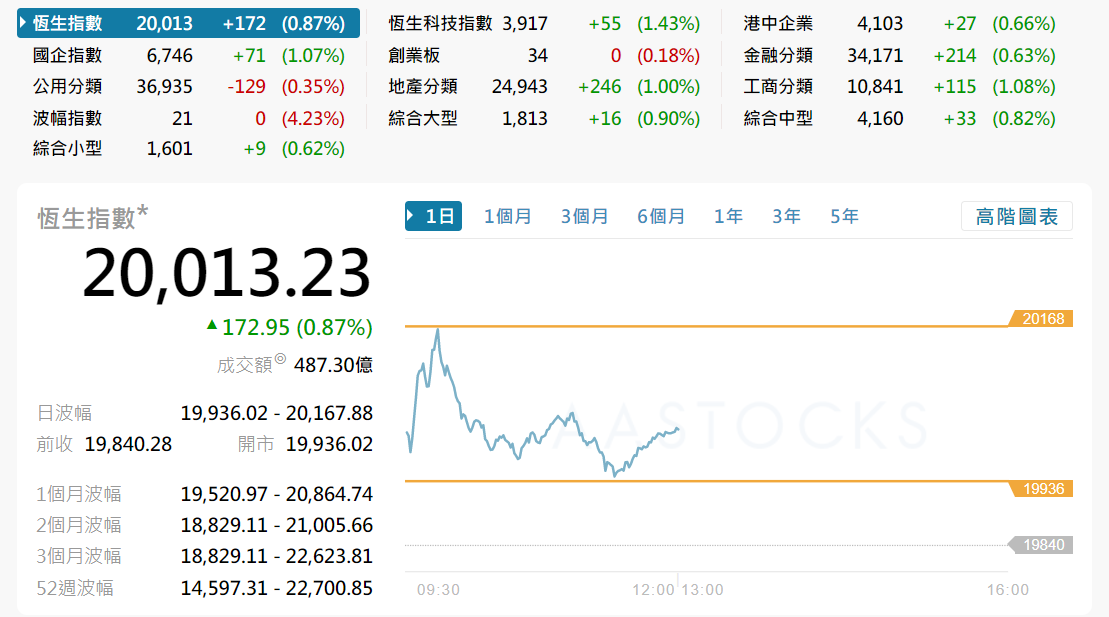The image size is (1109, 617).
Task: Open the 高階圖表 advanced chart
Action: (x=1016, y=215)
